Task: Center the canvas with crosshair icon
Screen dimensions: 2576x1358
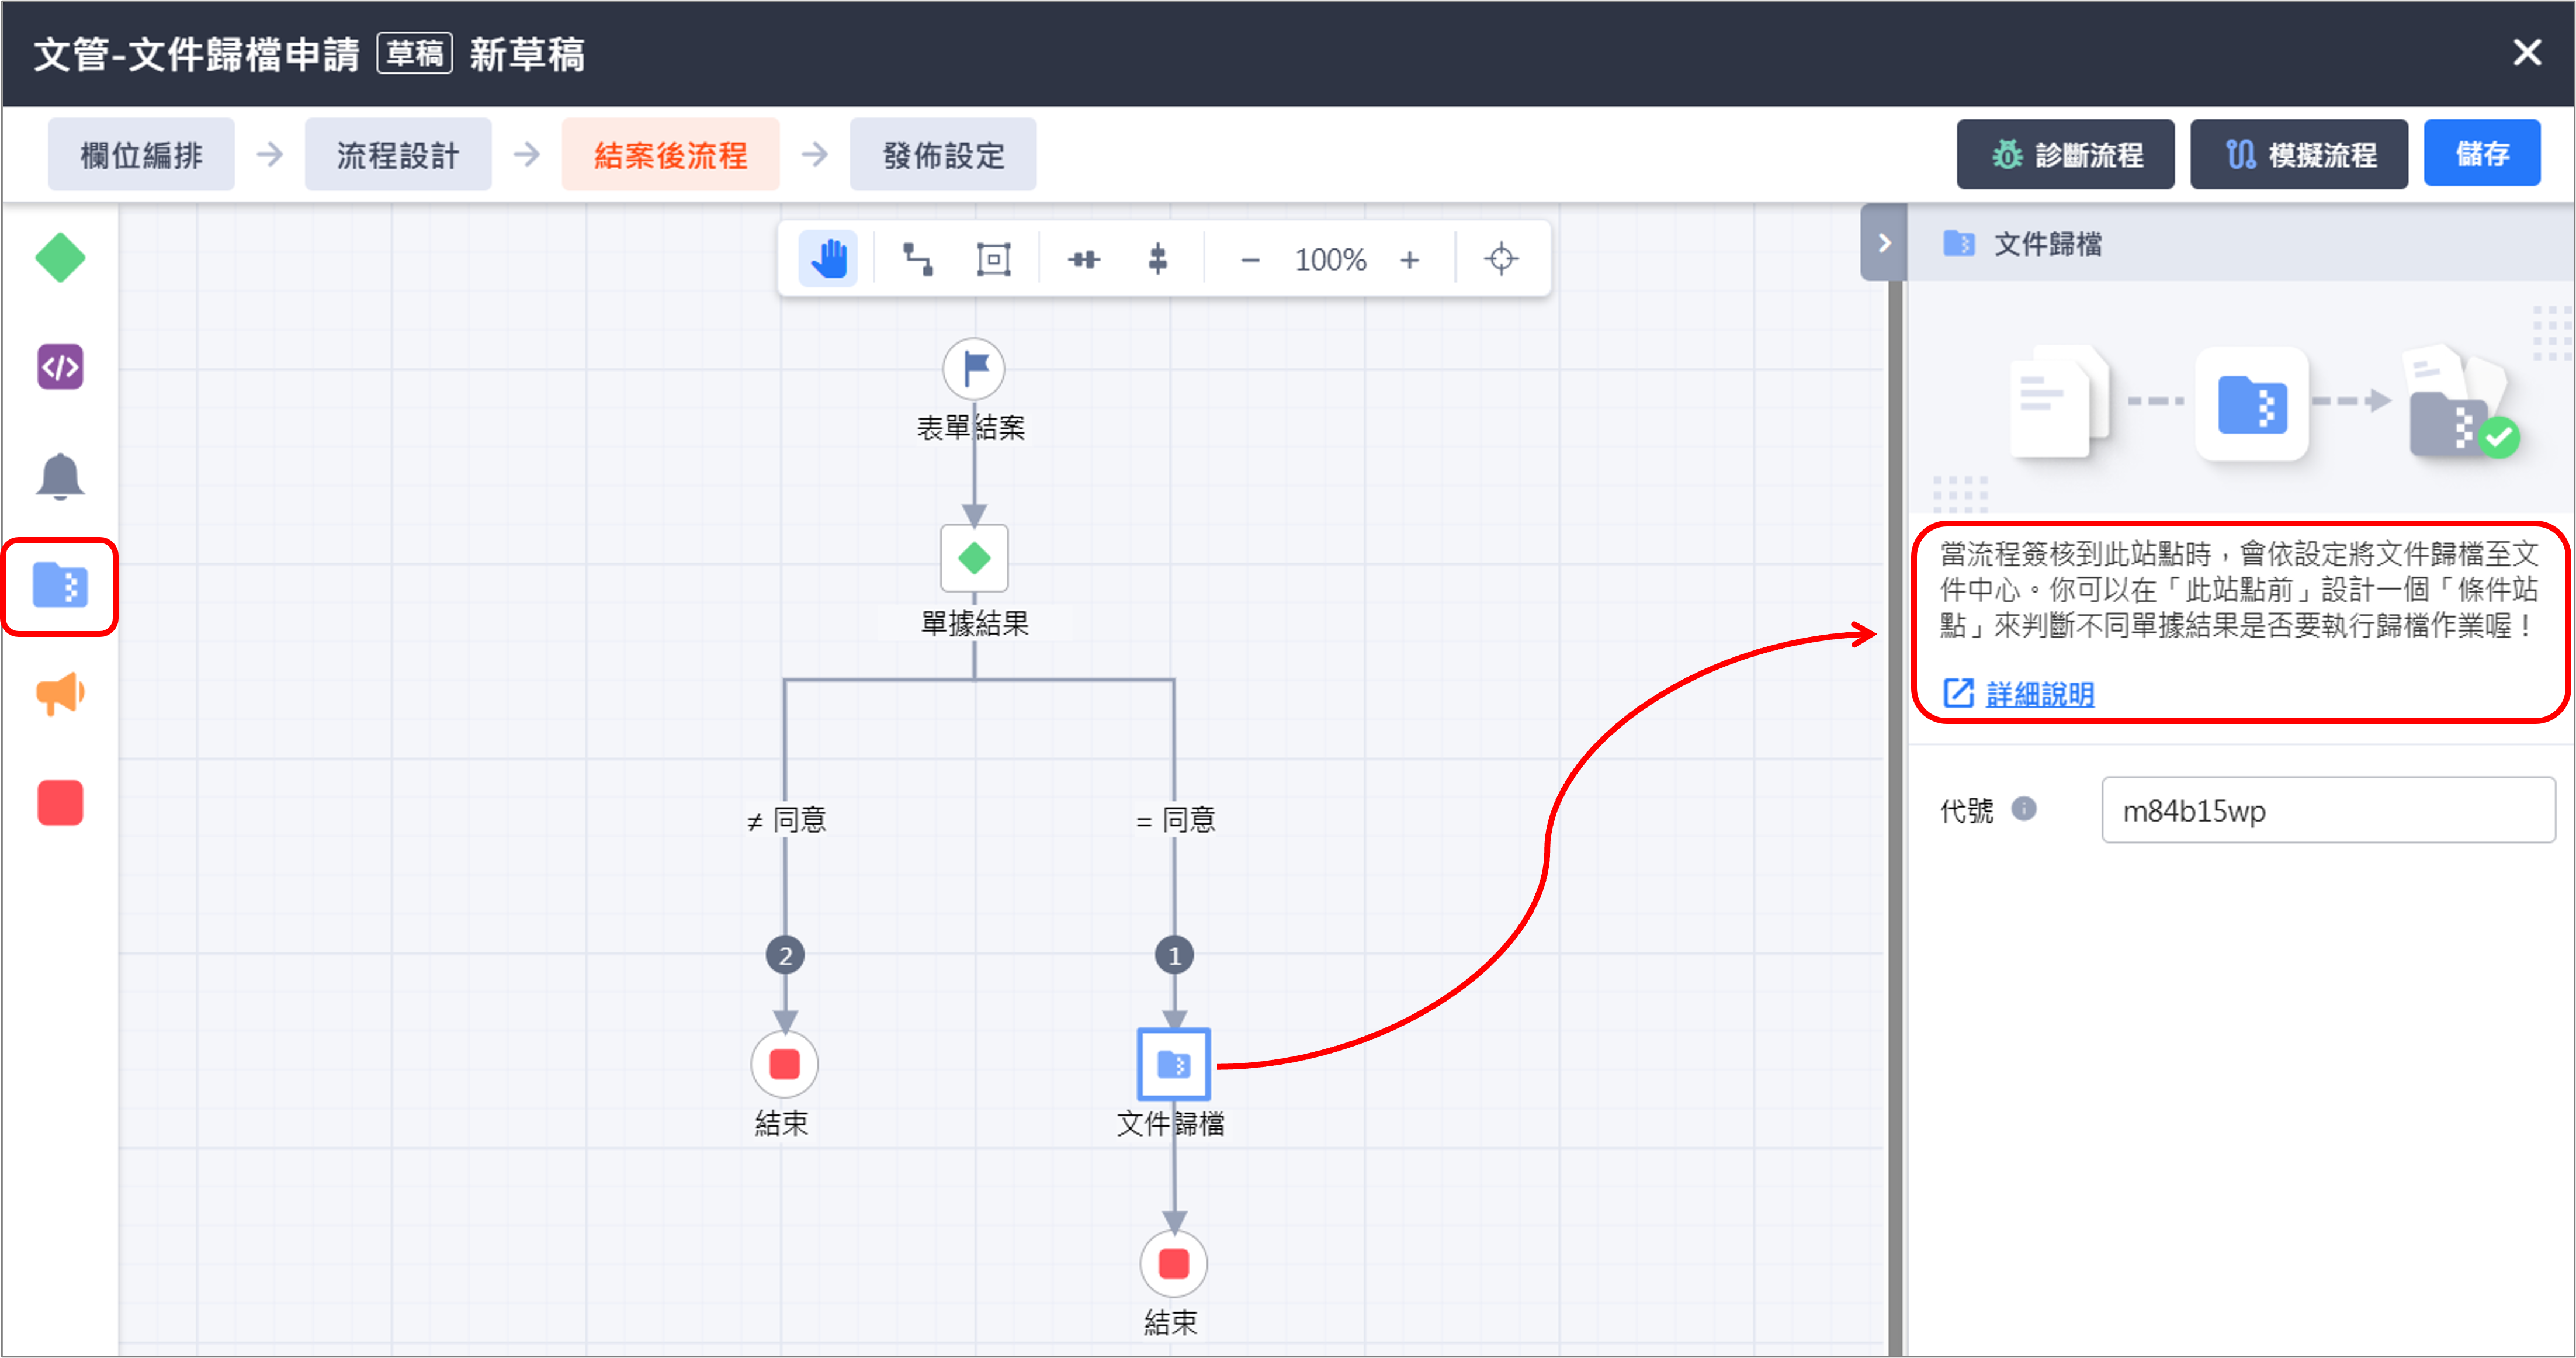Action: pyautogui.click(x=1501, y=259)
